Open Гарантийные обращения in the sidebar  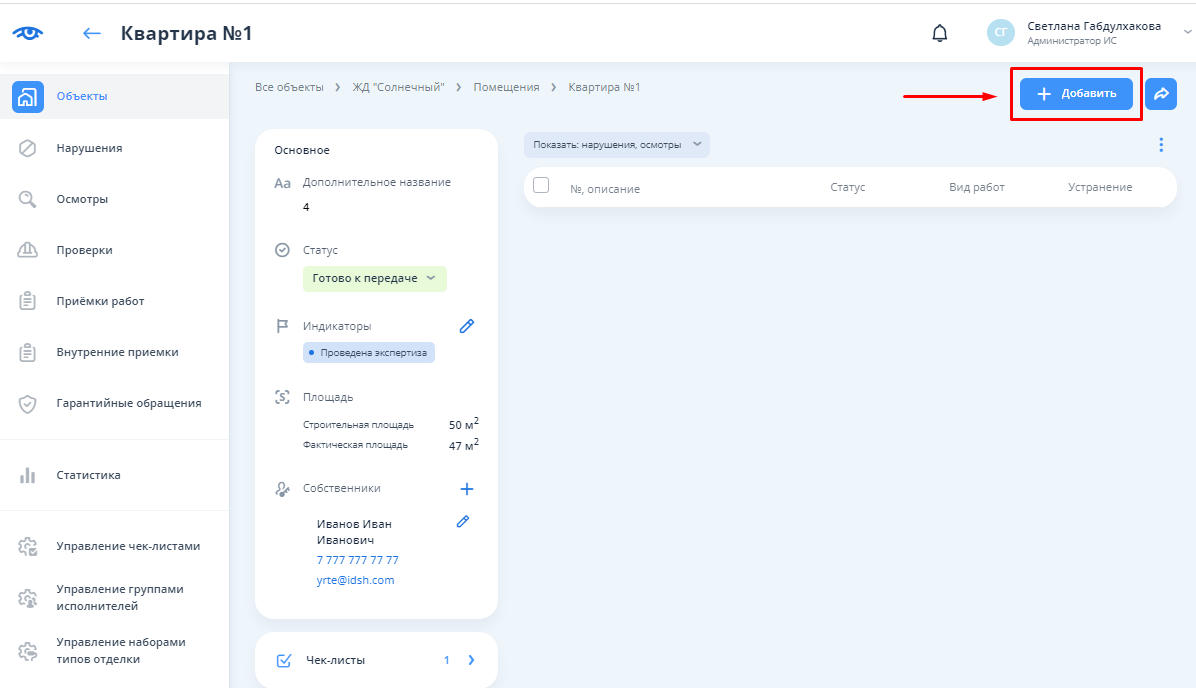[128, 403]
